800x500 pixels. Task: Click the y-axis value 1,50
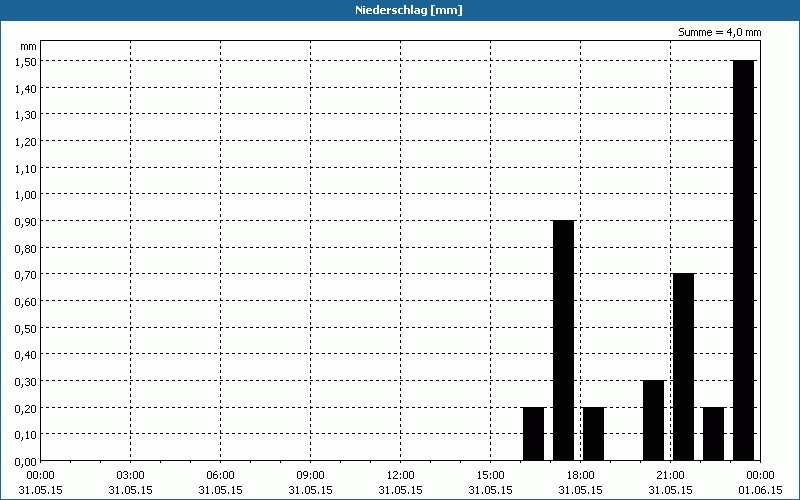click(x=26, y=62)
